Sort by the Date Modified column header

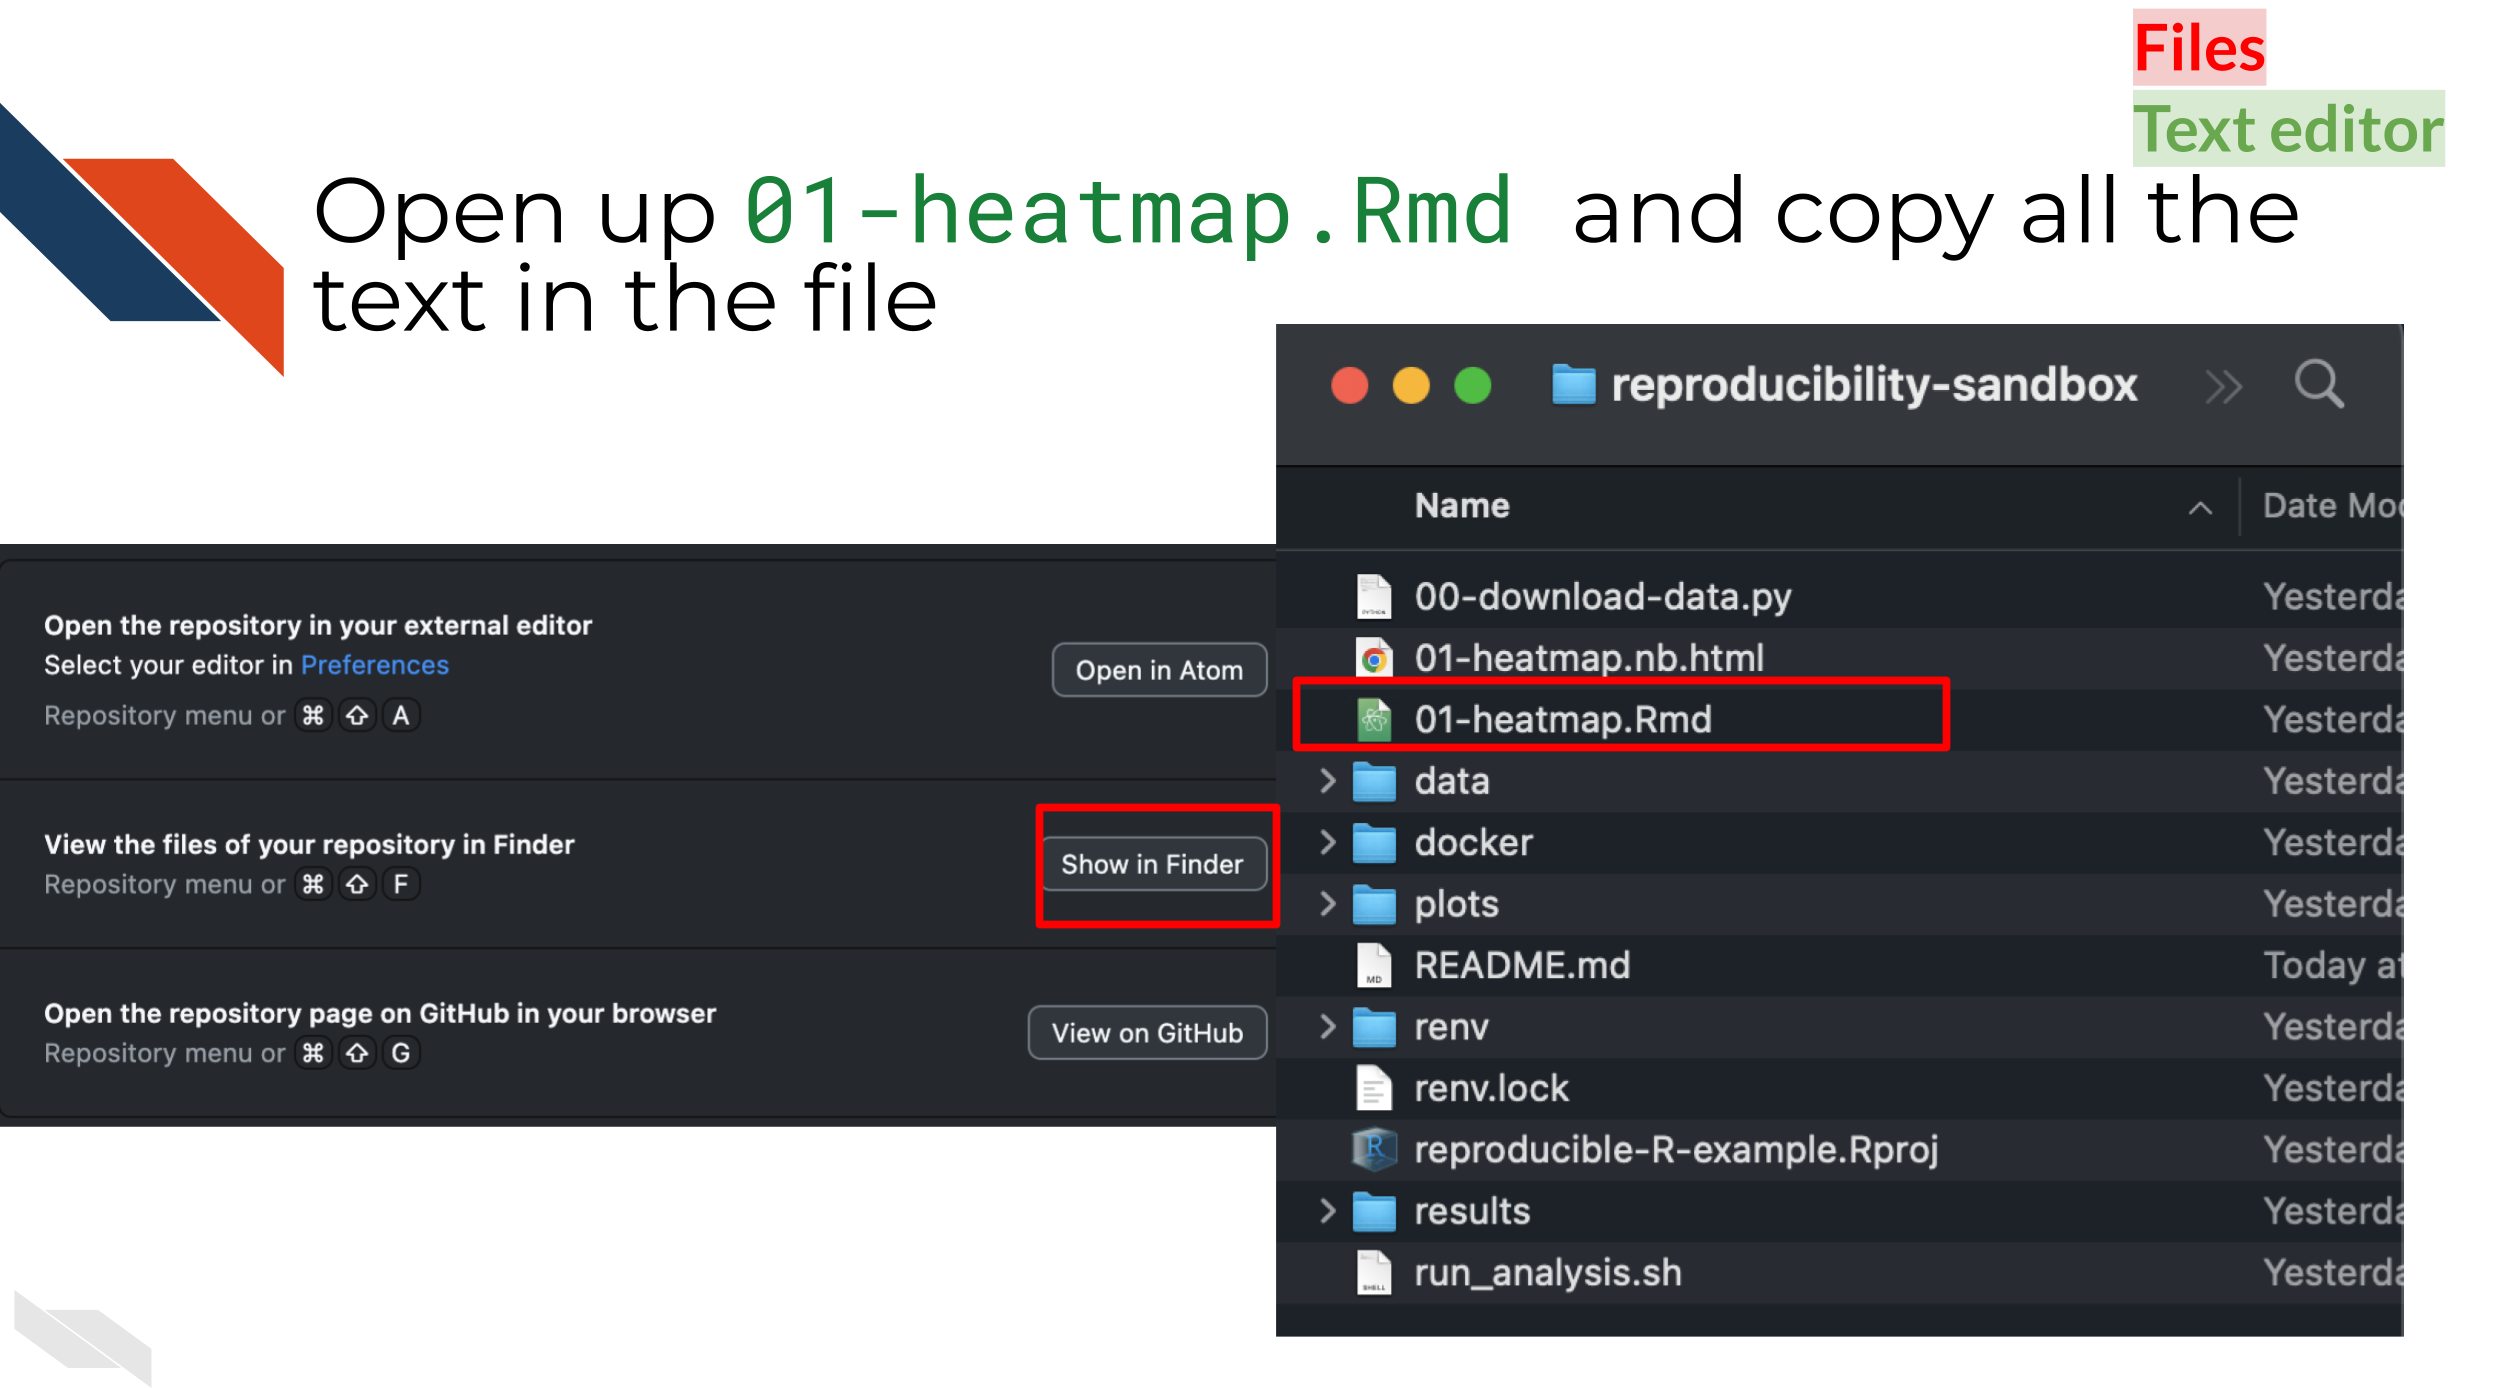point(2331,506)
